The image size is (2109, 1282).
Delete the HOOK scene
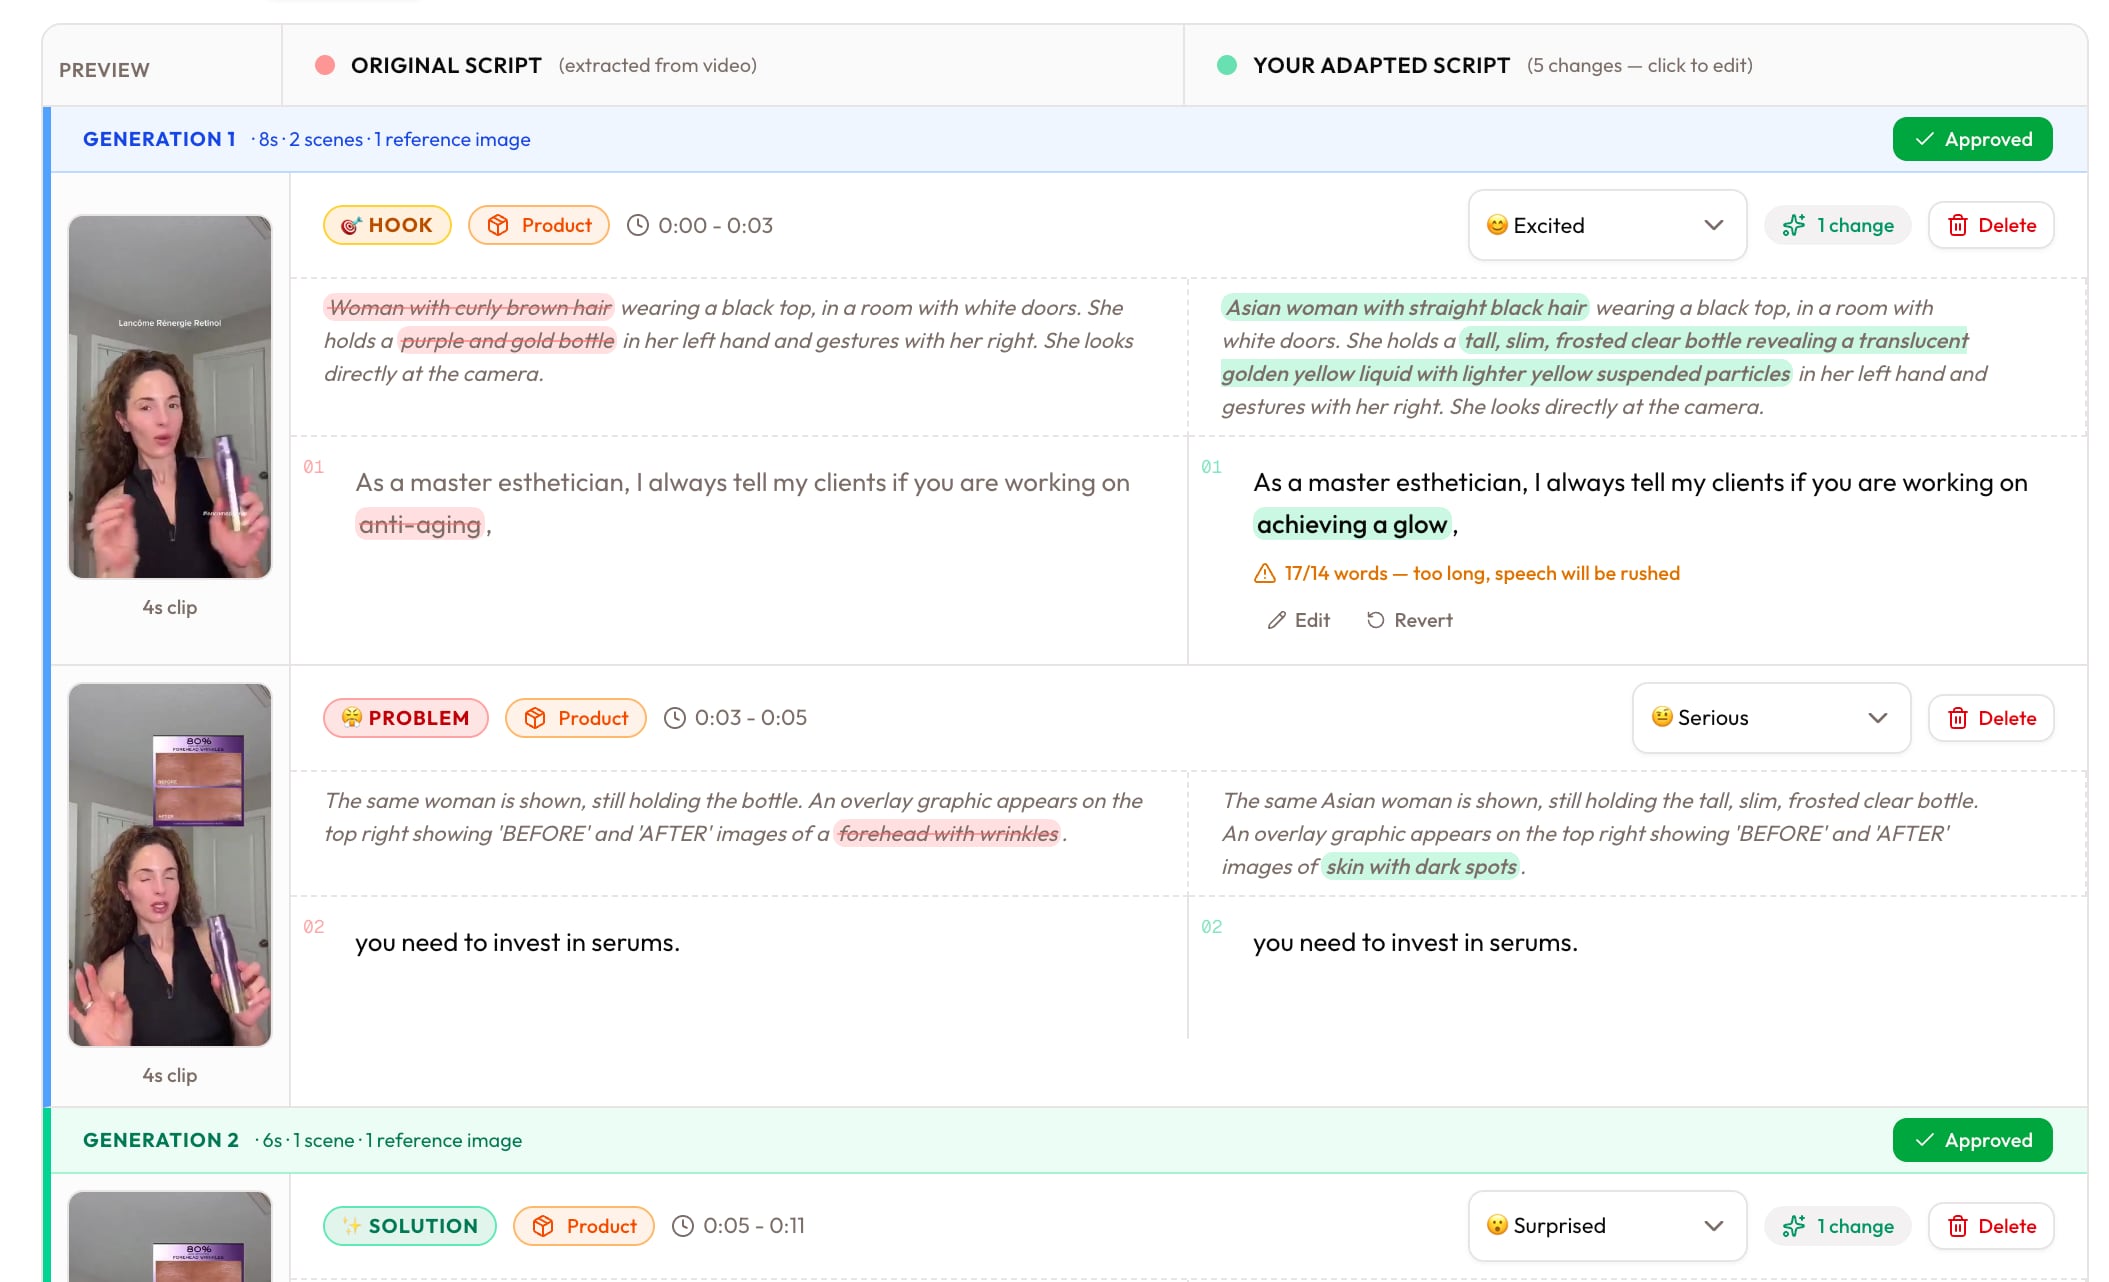click(1991, 225)
